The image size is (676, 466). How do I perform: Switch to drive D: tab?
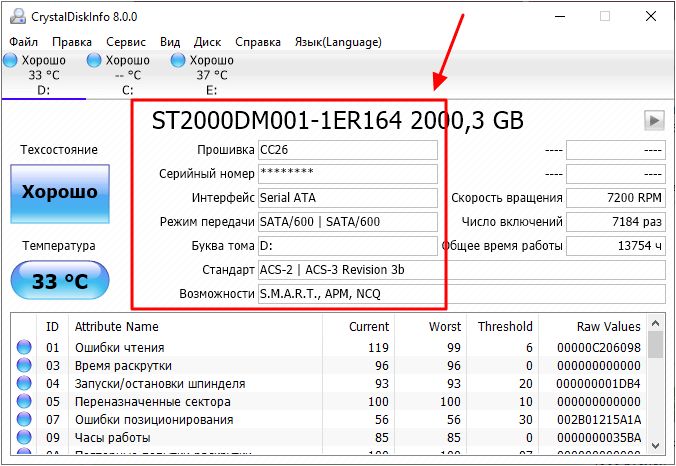point(44,75)
